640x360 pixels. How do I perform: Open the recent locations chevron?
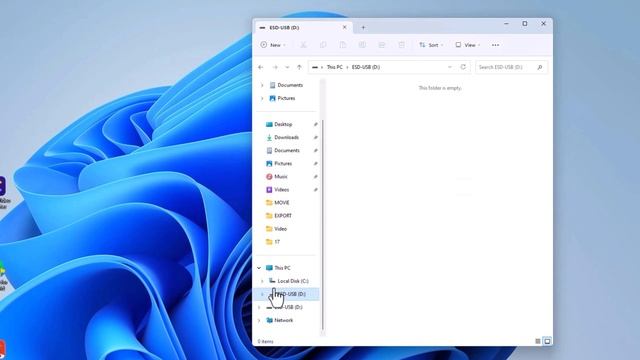coord(287,67)
